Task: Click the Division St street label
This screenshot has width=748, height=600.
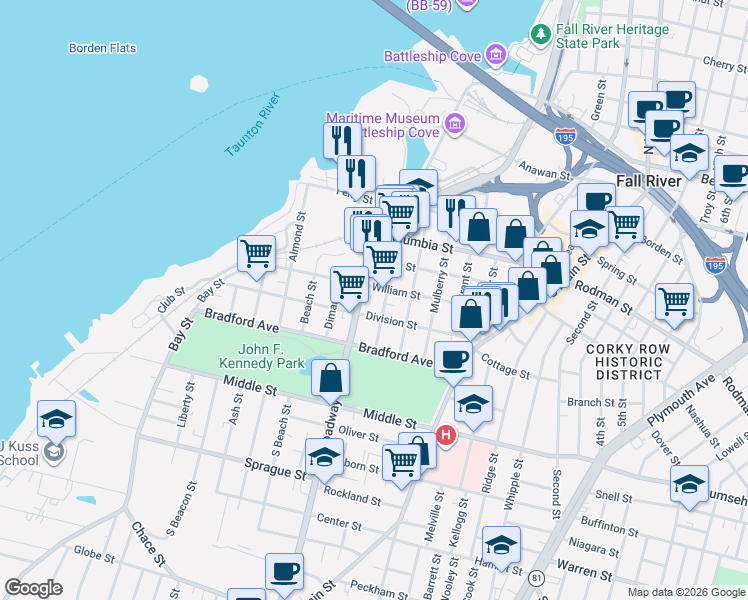Action: tap(391, 321)
